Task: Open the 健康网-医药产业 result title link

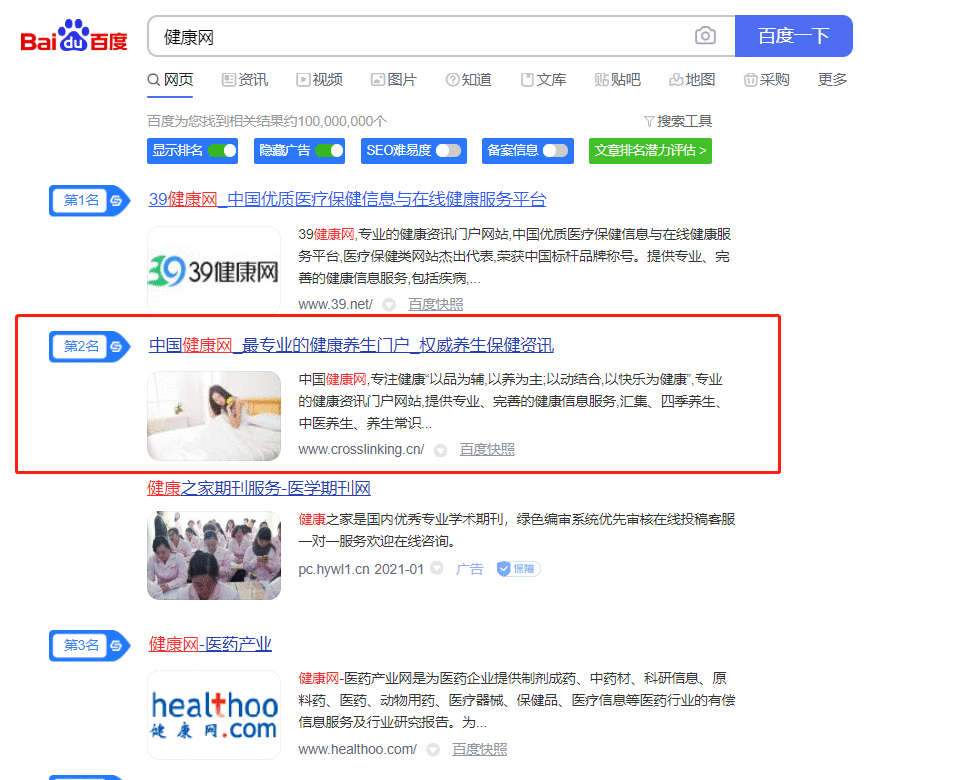Action: (x=210, y=644)
